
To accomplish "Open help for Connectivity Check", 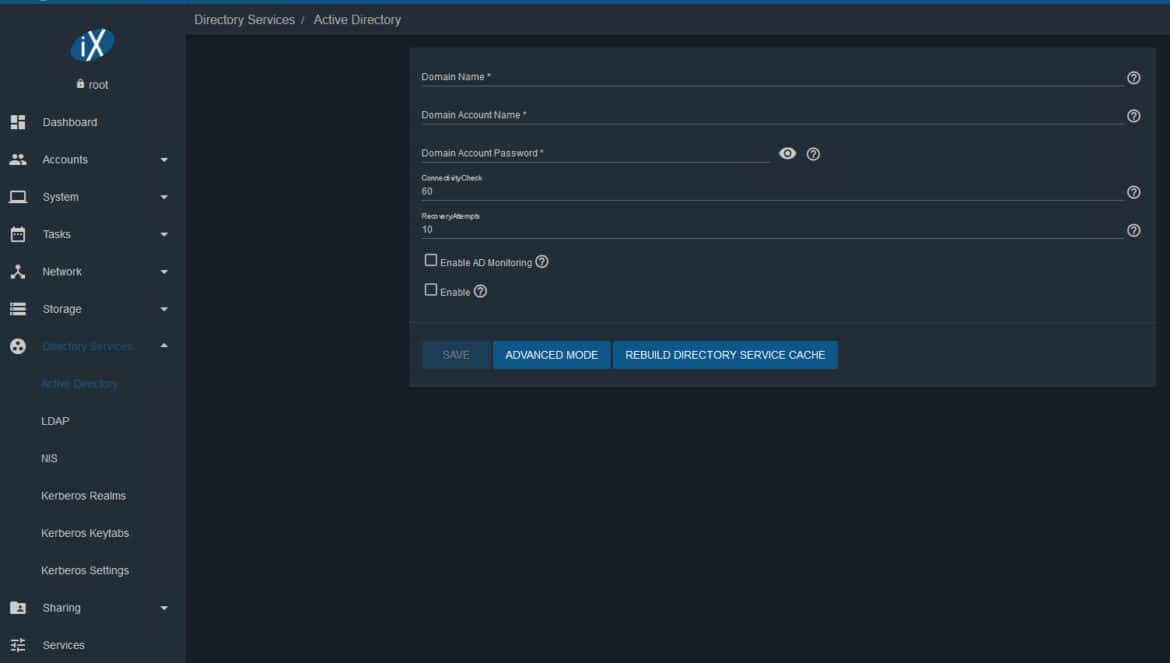I will [1133, 192].
